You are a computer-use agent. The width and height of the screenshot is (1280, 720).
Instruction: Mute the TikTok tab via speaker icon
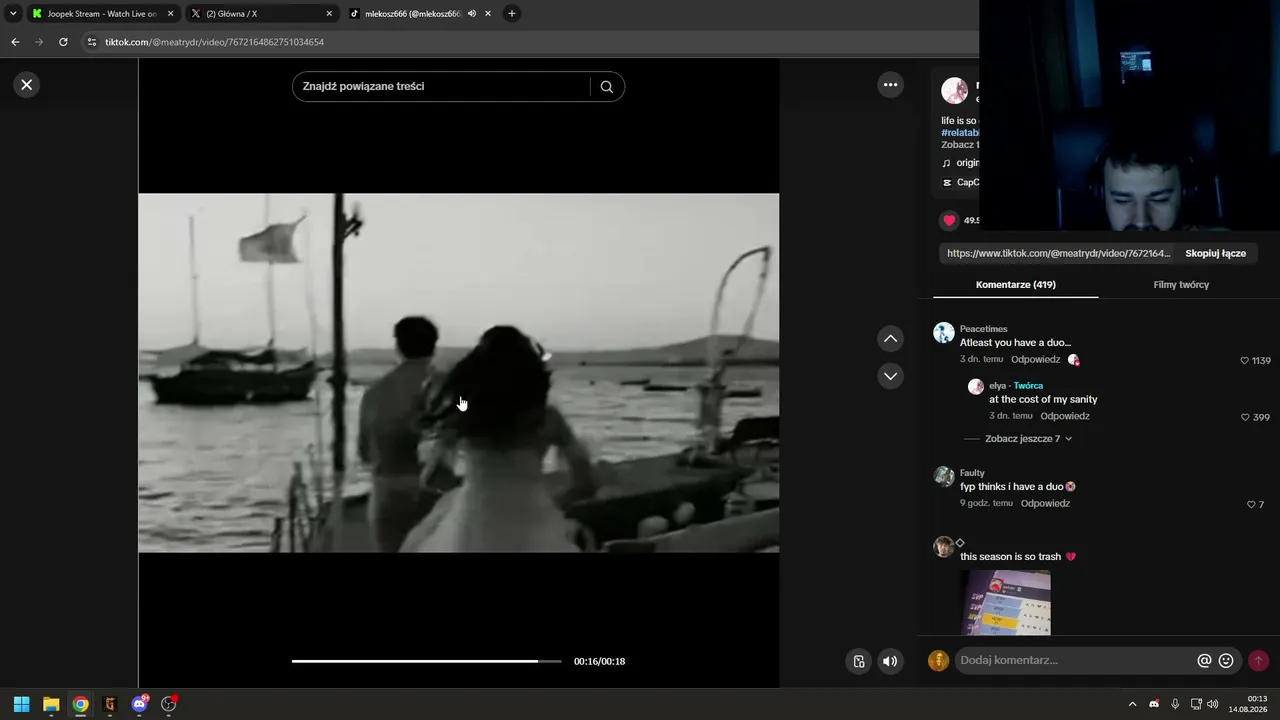pyautogui.click(x=472, y=14)
